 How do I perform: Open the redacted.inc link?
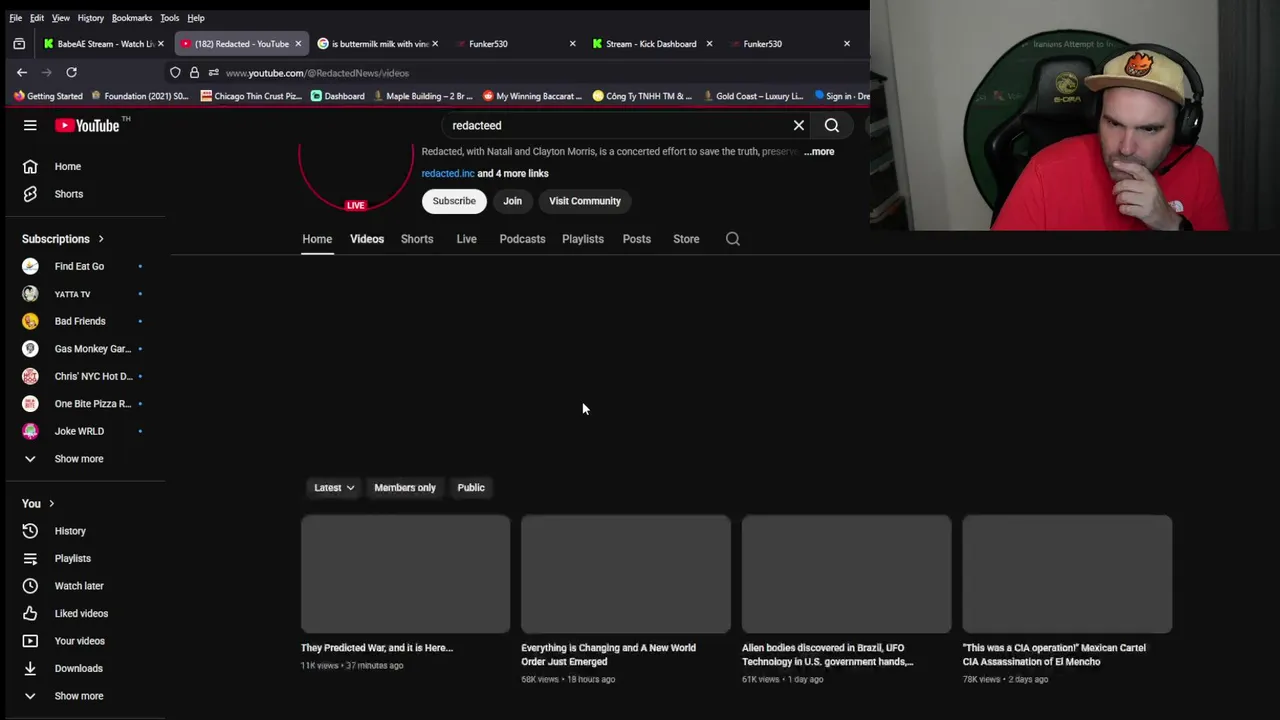448,173
